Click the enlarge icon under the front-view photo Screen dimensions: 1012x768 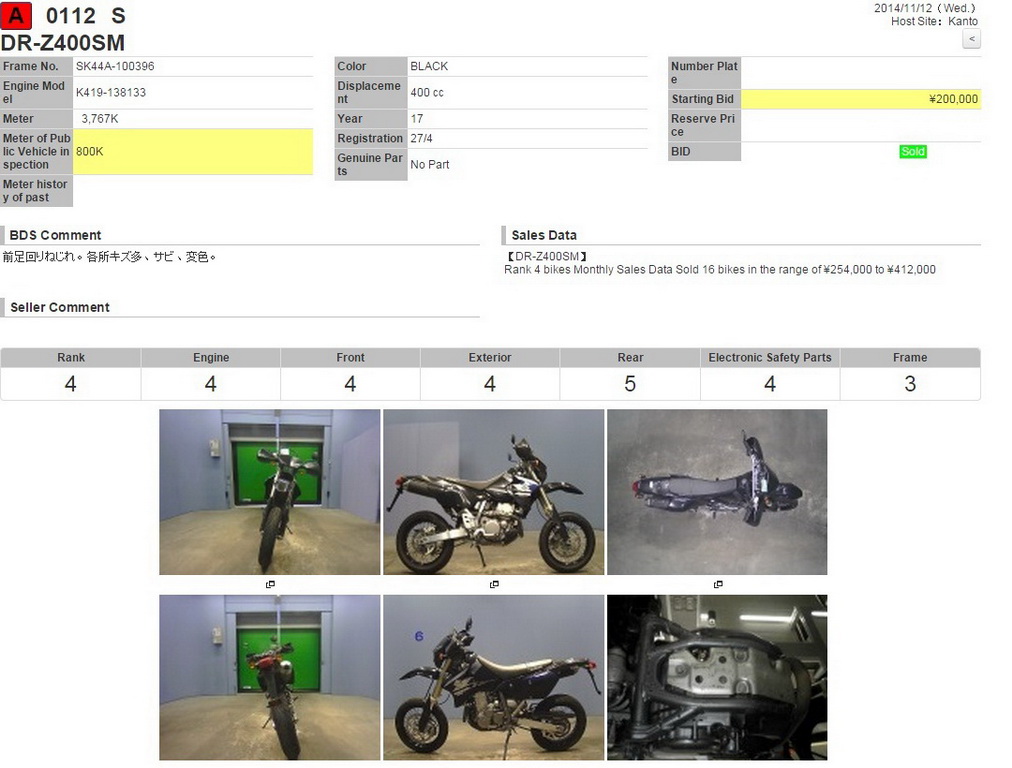[270, 584]
